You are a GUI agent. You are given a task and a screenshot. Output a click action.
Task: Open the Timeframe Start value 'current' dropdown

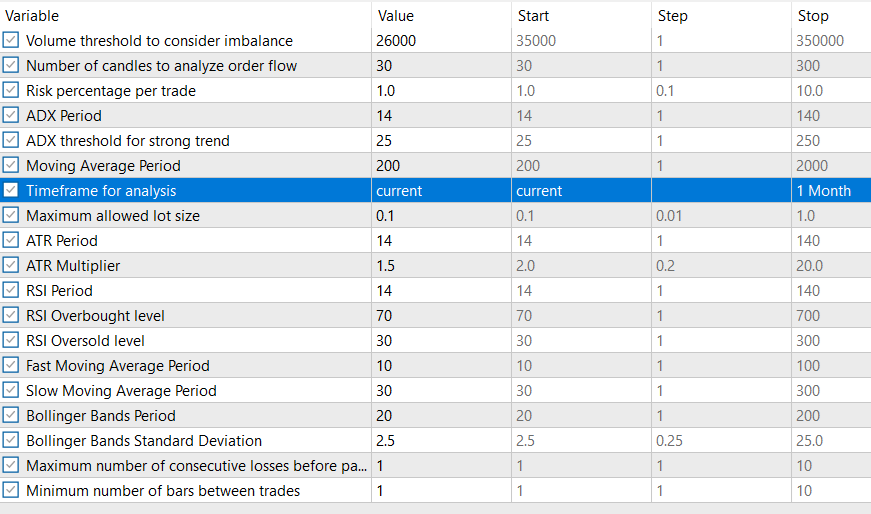coord(580,191)
